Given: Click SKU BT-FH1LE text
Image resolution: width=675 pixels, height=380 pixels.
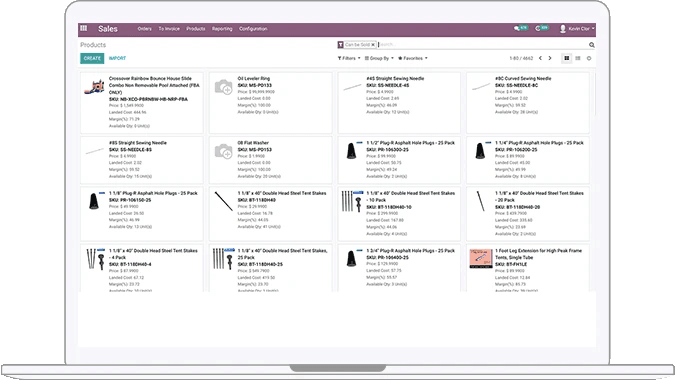Looking at the screenshot, I should [x=511, y=264].
